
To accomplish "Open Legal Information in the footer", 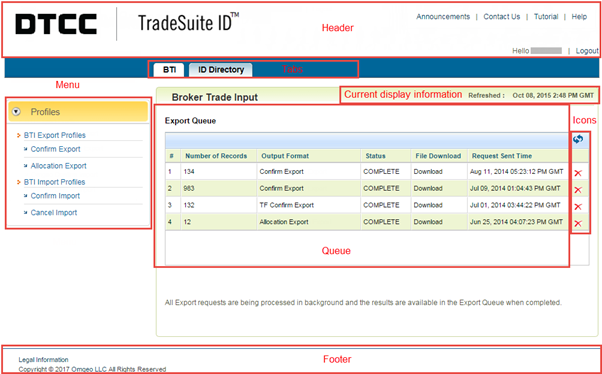I will [43, 360].
